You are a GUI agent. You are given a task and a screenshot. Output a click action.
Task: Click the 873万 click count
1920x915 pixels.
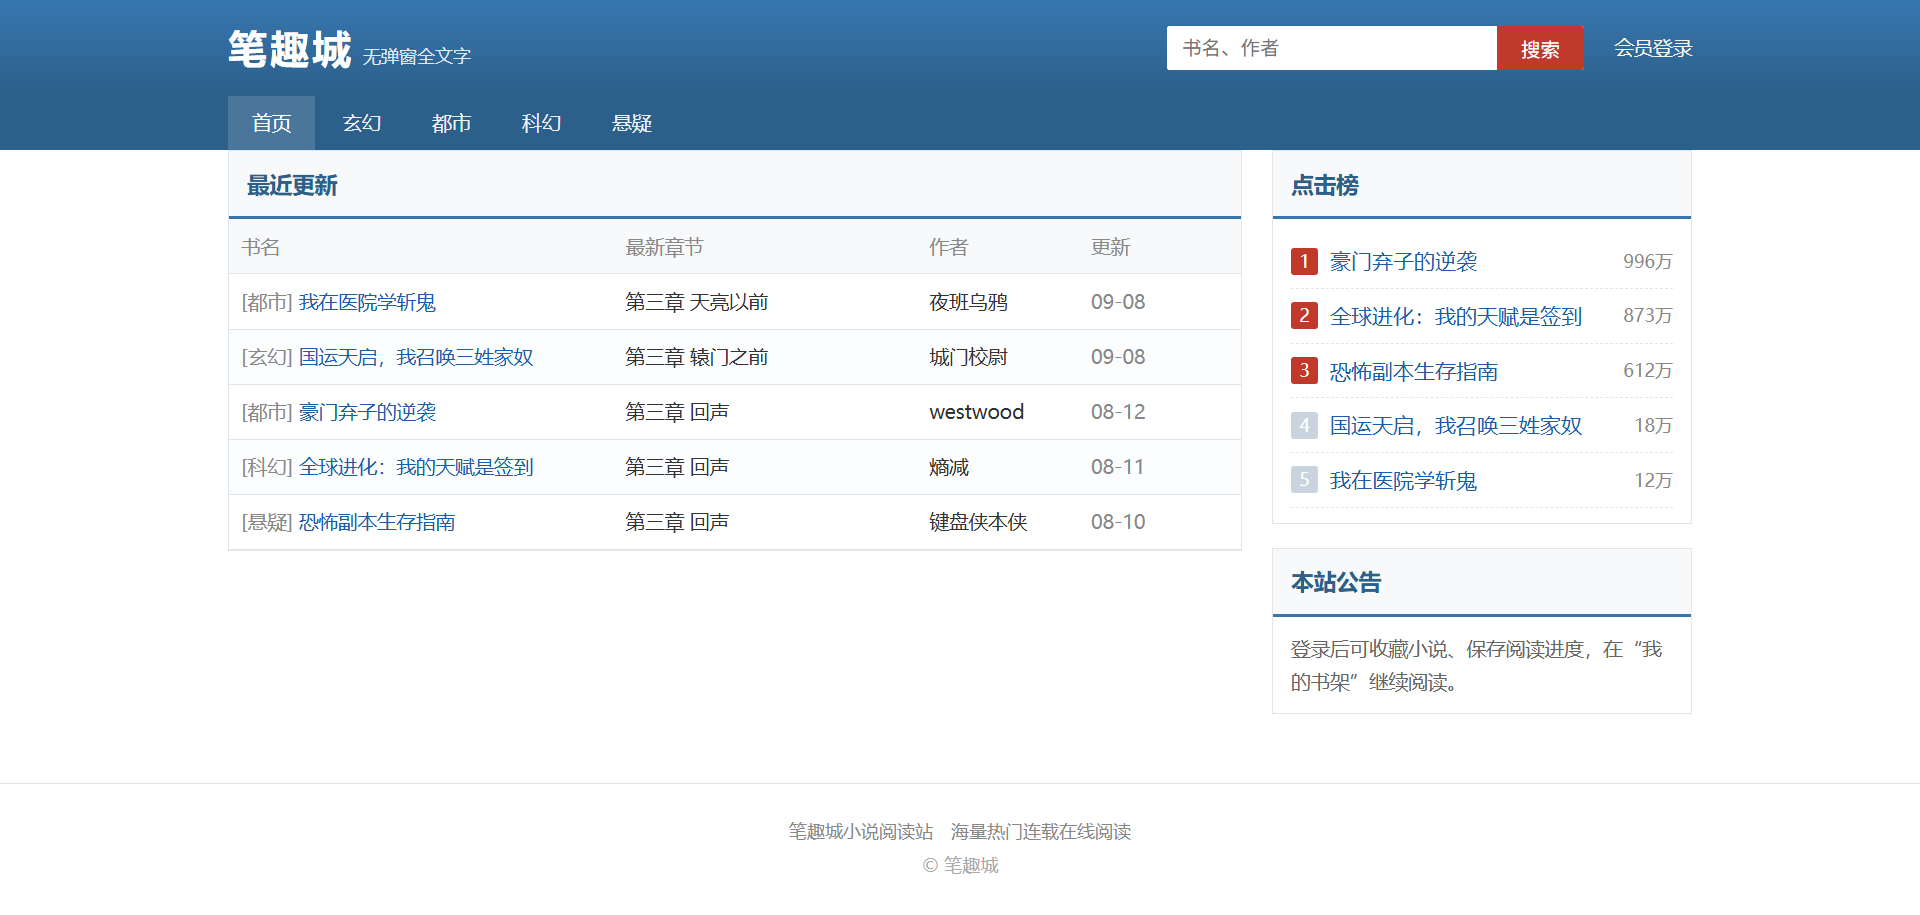[1647, 316]
